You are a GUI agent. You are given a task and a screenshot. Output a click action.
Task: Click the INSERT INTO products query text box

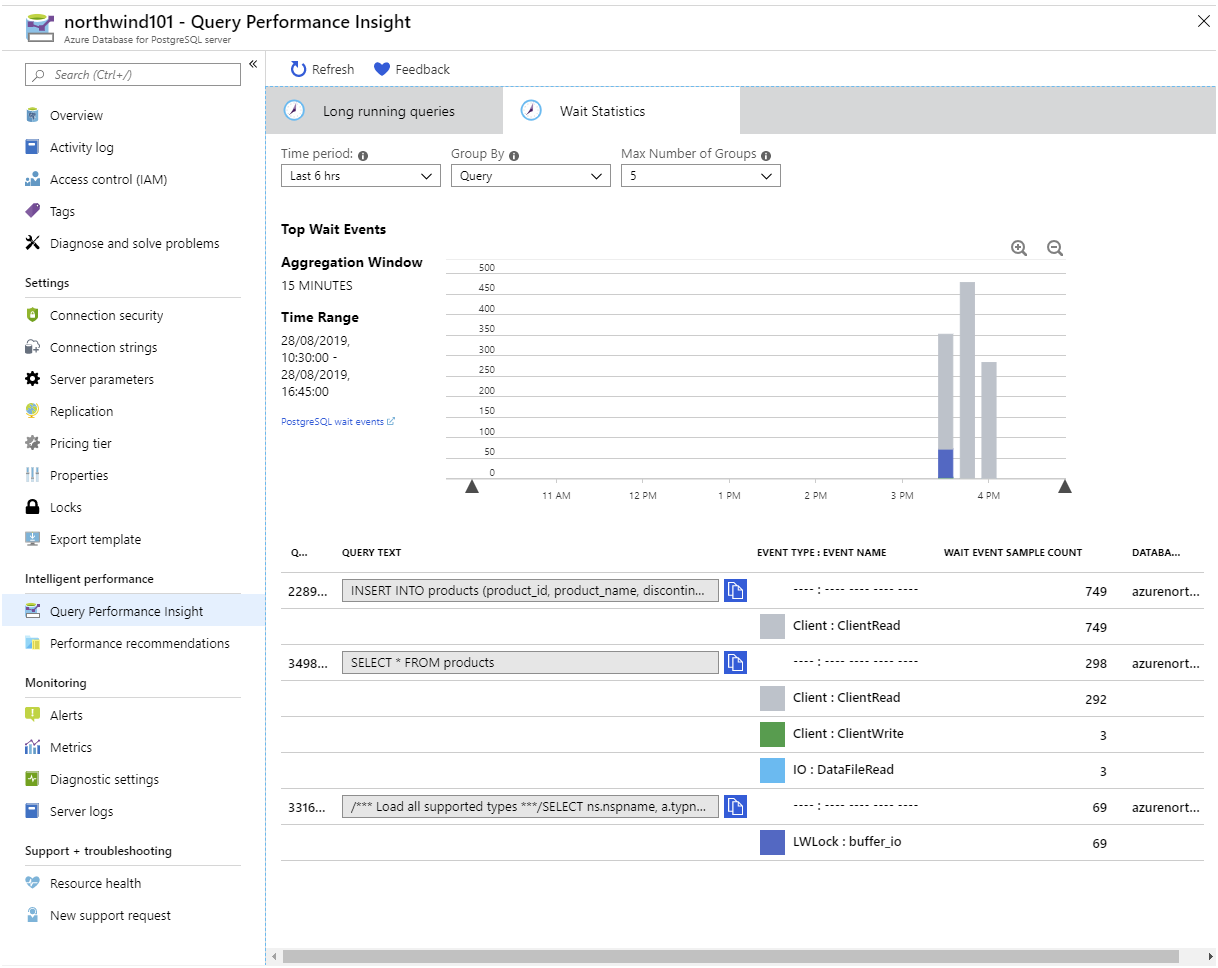click(x=530, y=590)
